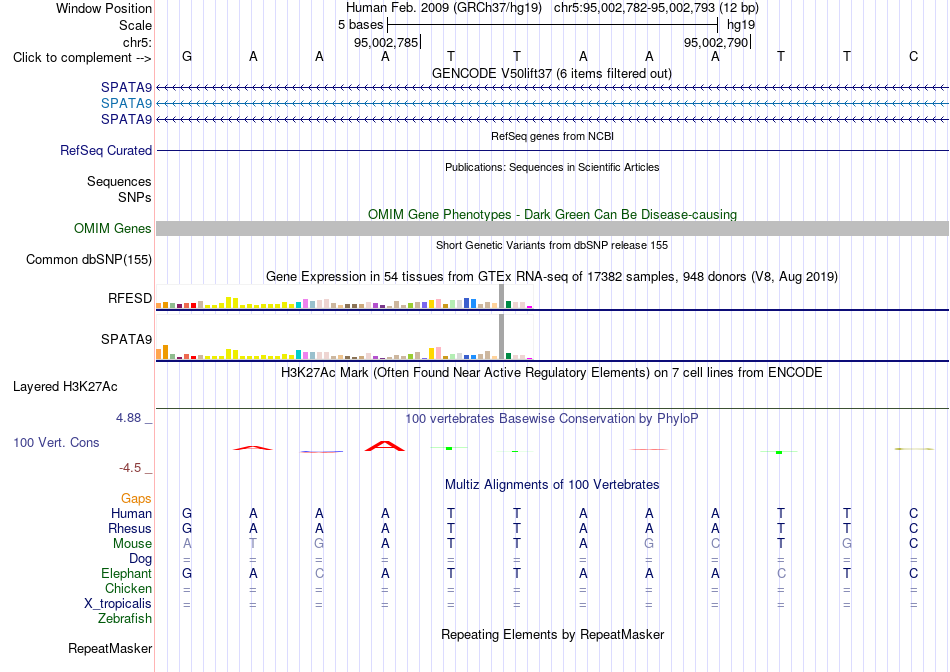Click the Sequences track label

[119, 181]
